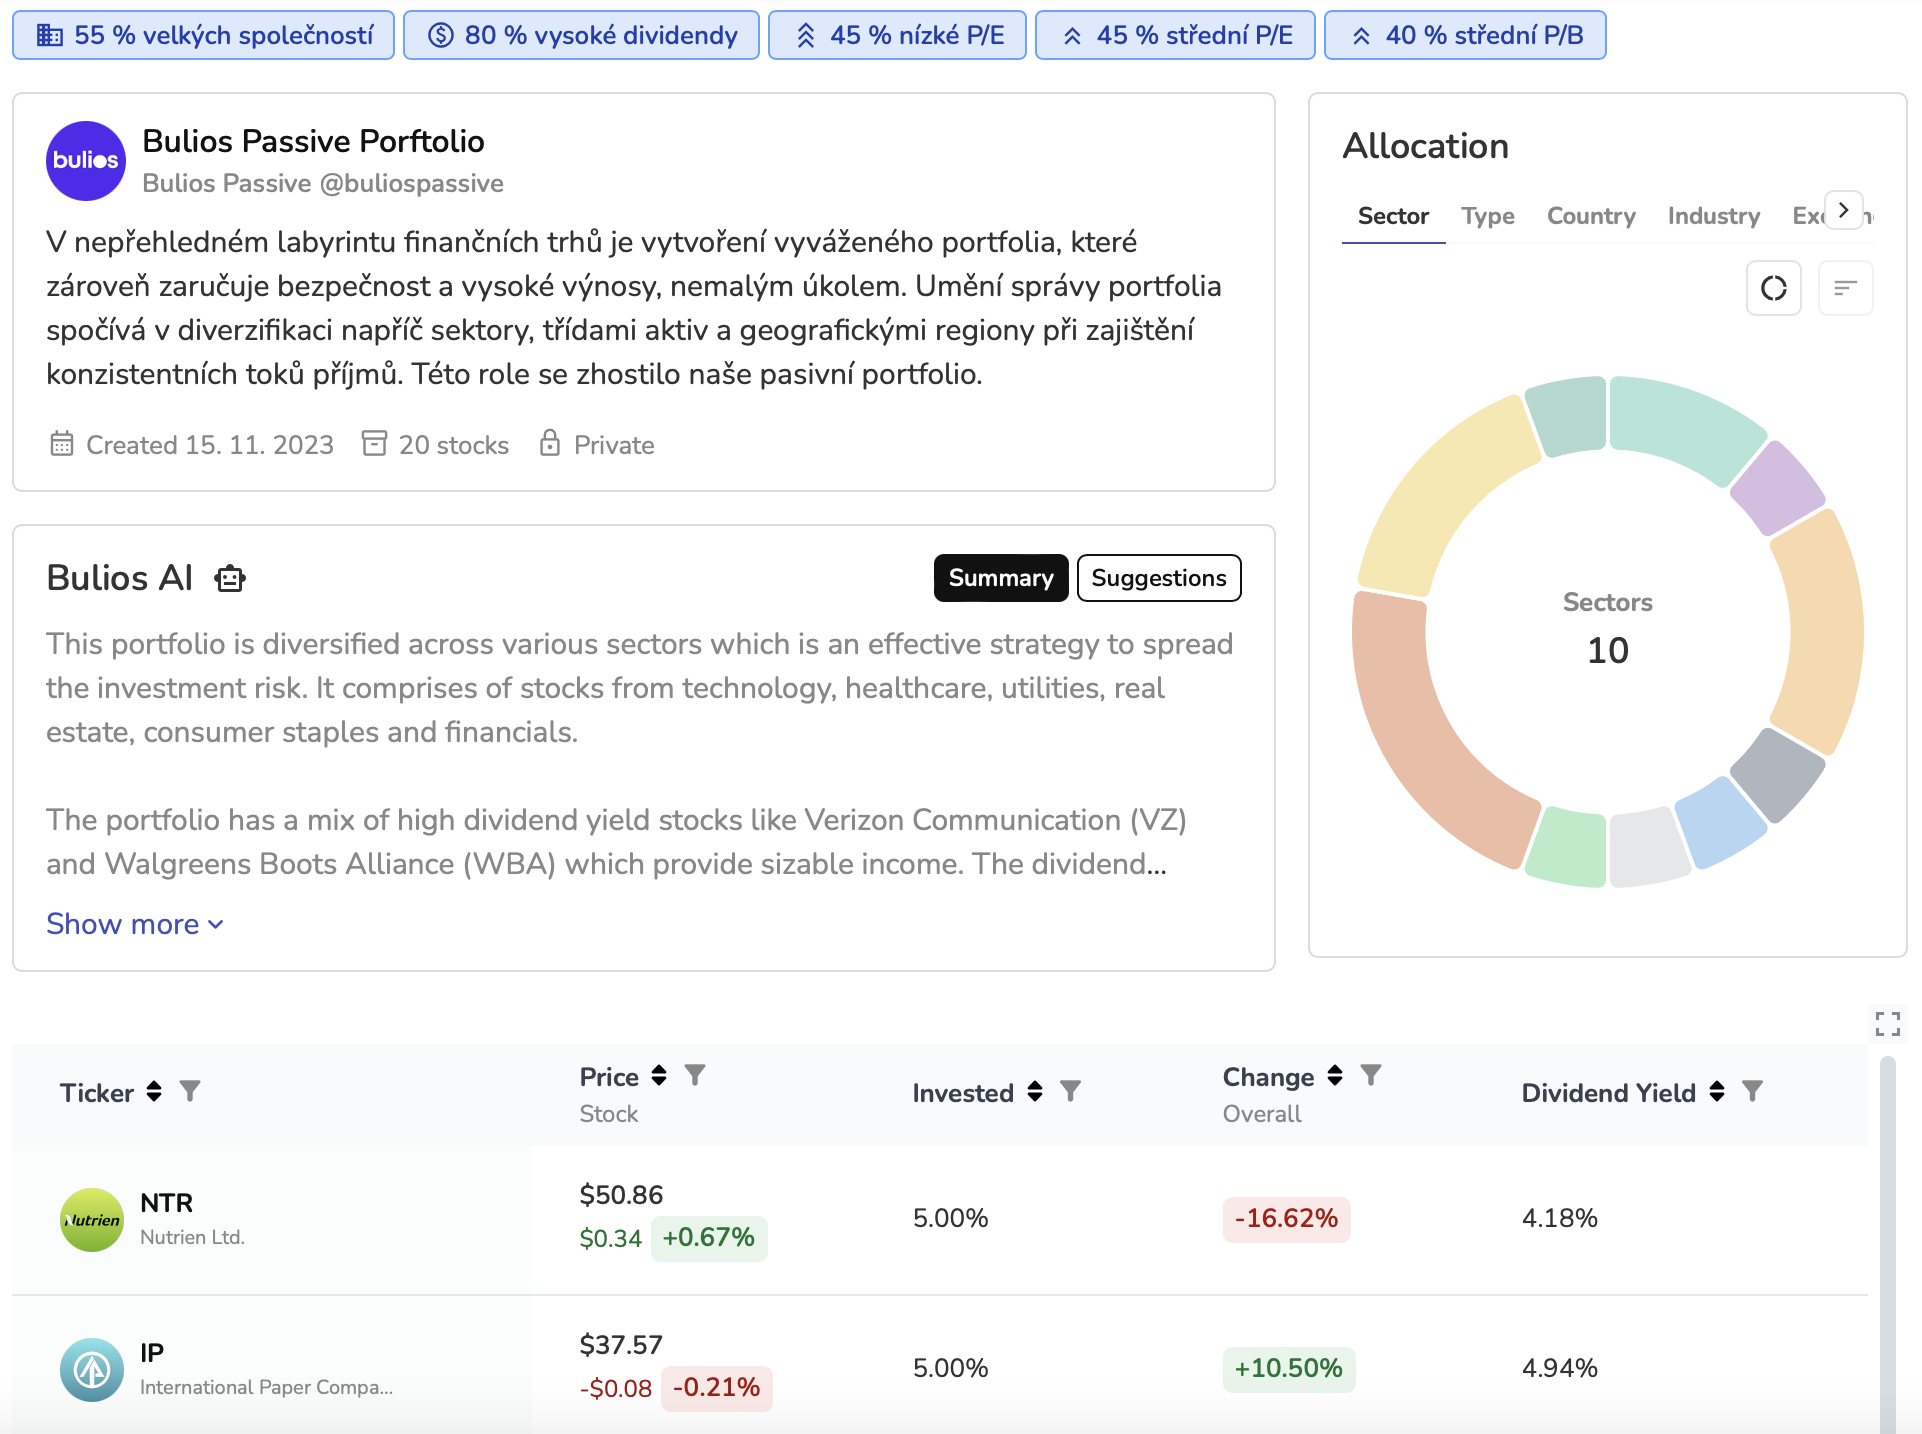Select the Summary view in Bulios AI
The image size is (1922, 1434).
point(1001,578)
